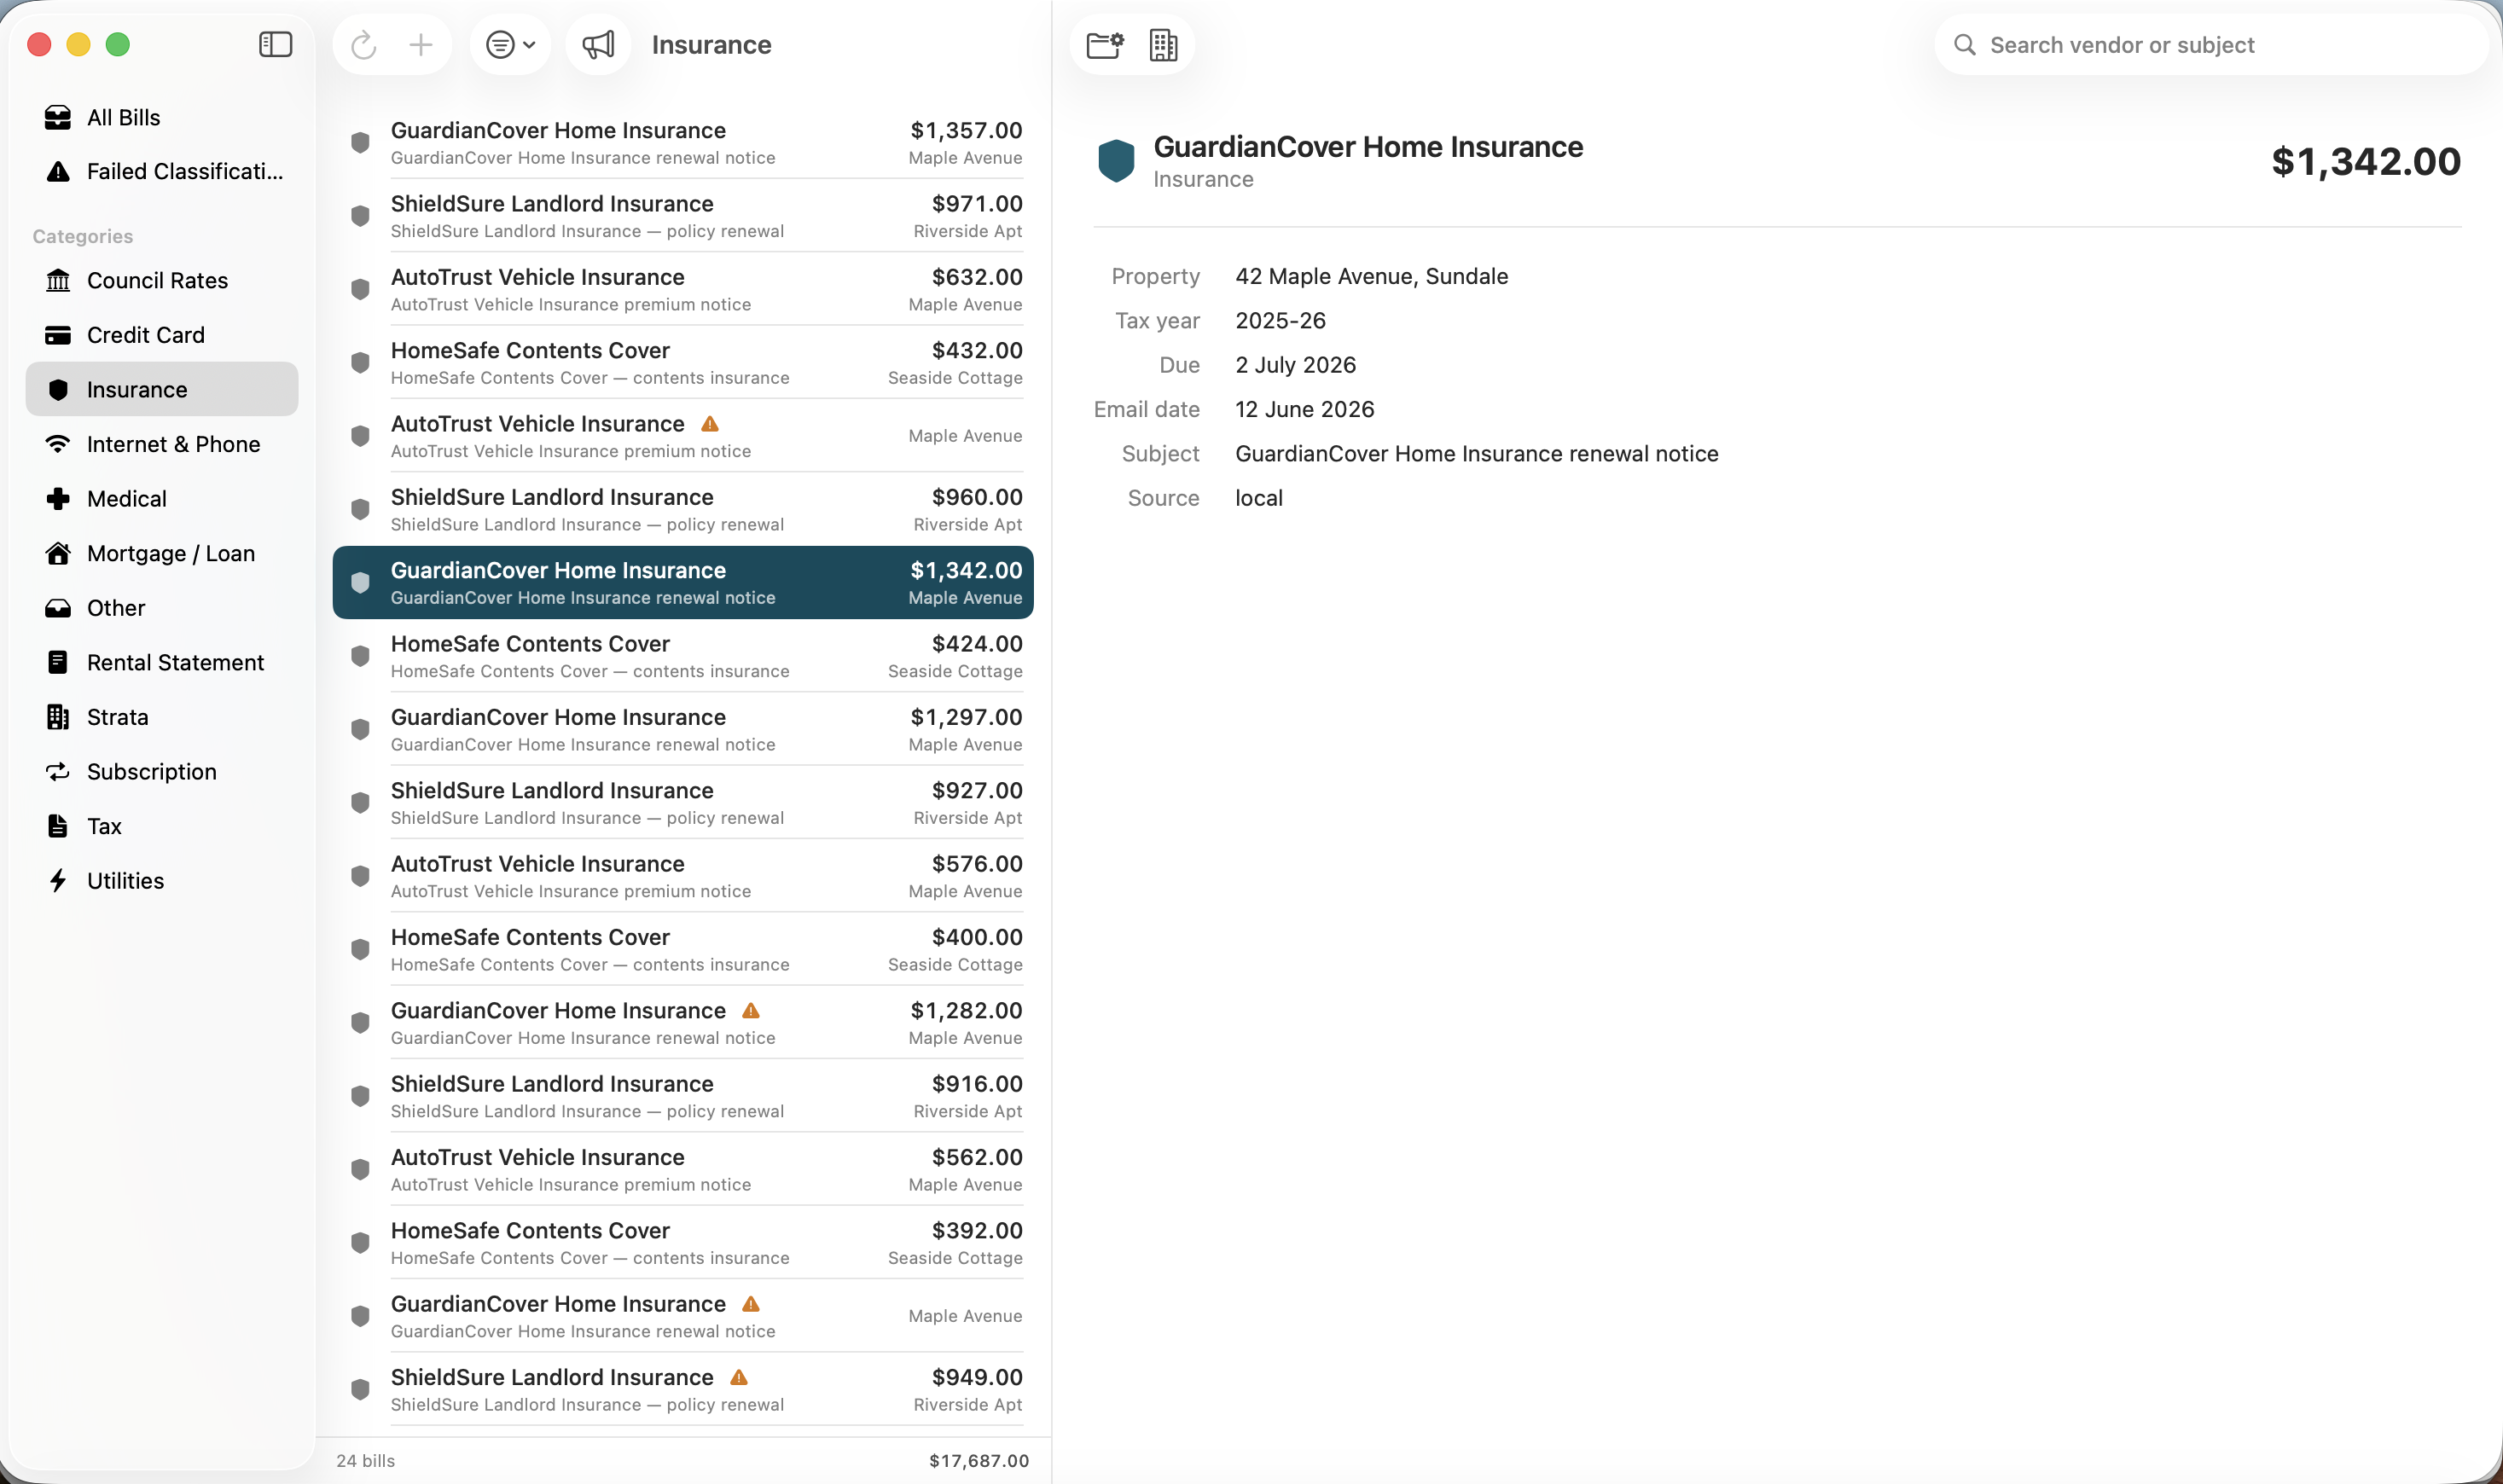Select the Strata category

coord(162,717)
